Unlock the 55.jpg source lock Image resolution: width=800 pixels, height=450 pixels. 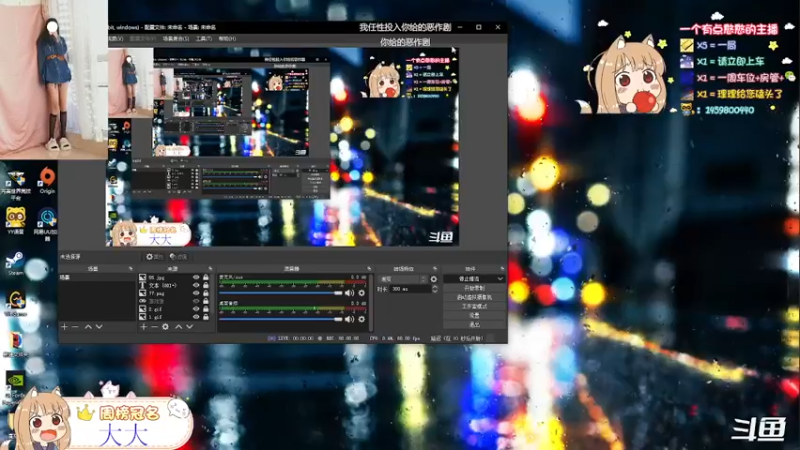(x=206, y=278)
